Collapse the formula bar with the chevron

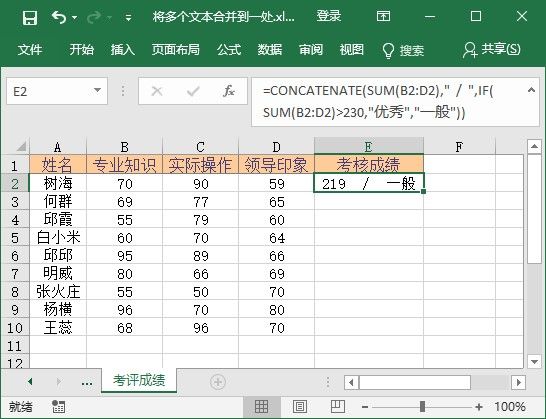[531, 90]
